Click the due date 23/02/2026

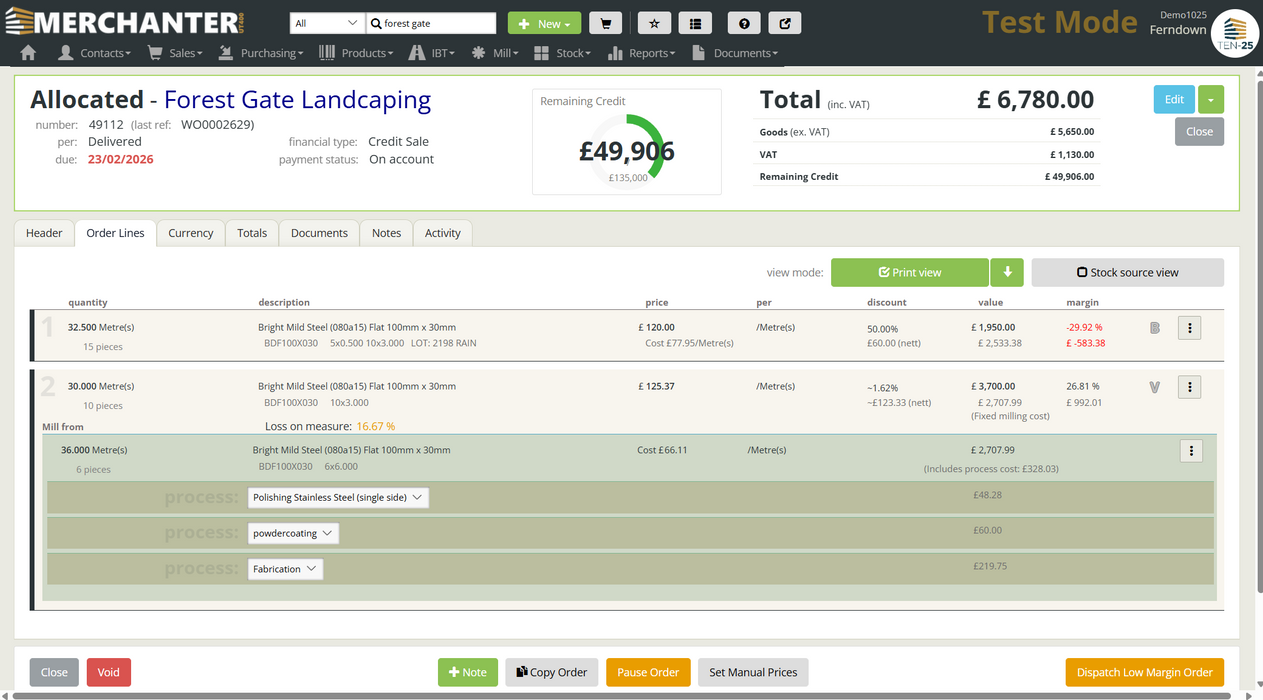click(x=121, y=159)
